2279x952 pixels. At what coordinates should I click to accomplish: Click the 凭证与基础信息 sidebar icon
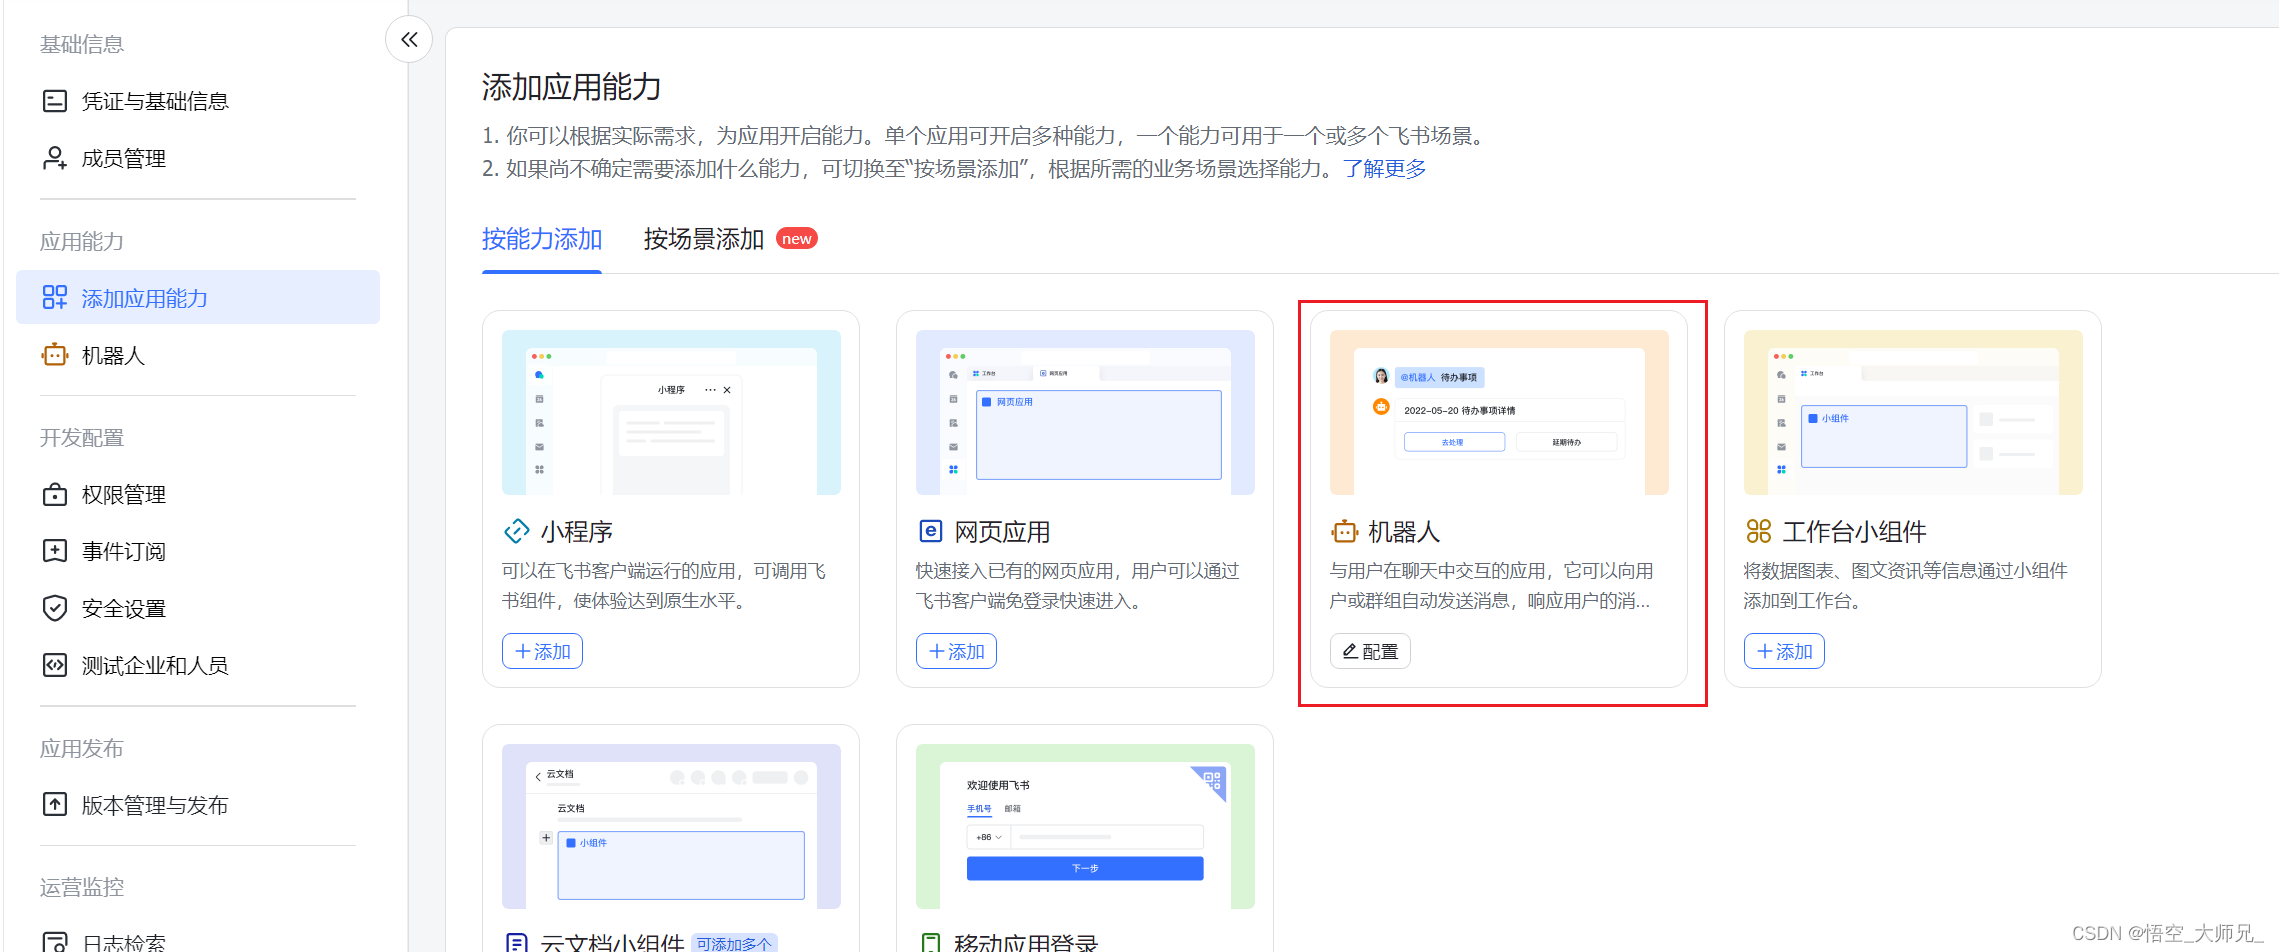click(55, 101)
